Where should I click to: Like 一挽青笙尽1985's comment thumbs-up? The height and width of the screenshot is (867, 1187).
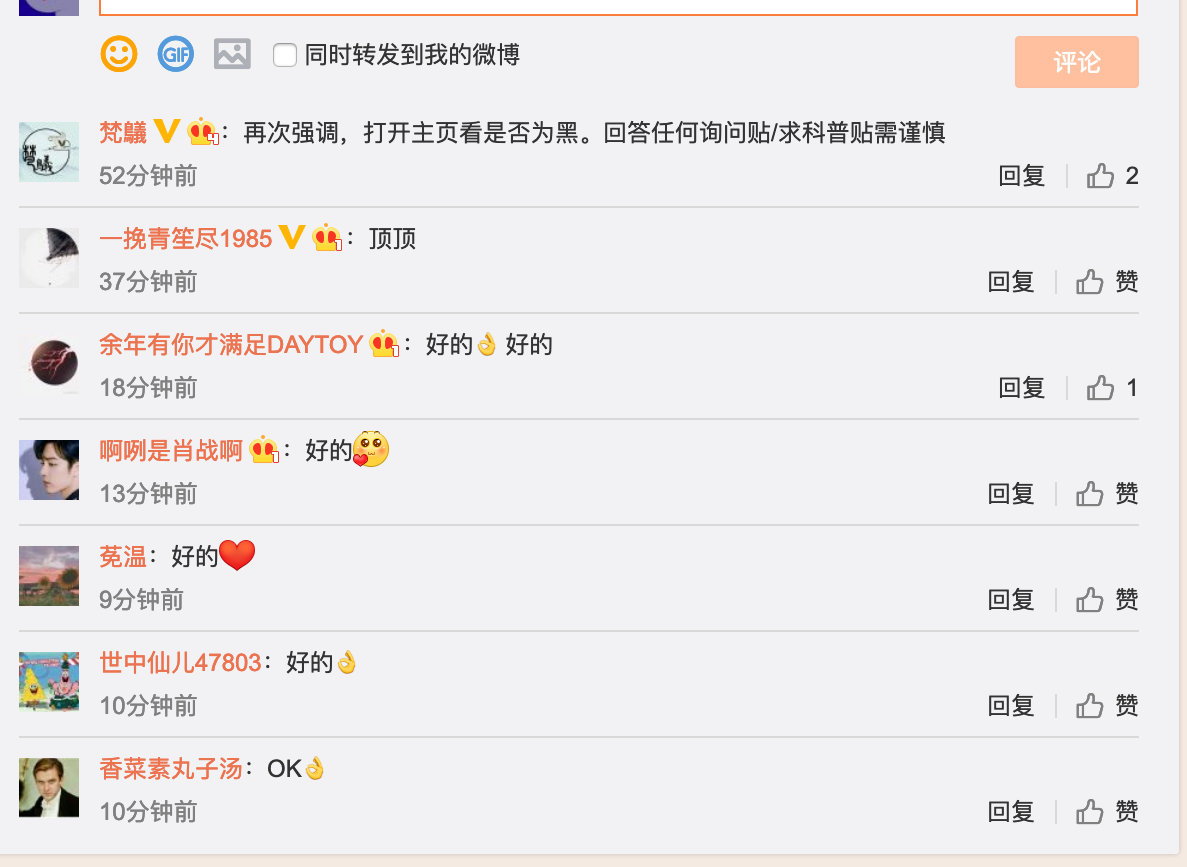1089,282
